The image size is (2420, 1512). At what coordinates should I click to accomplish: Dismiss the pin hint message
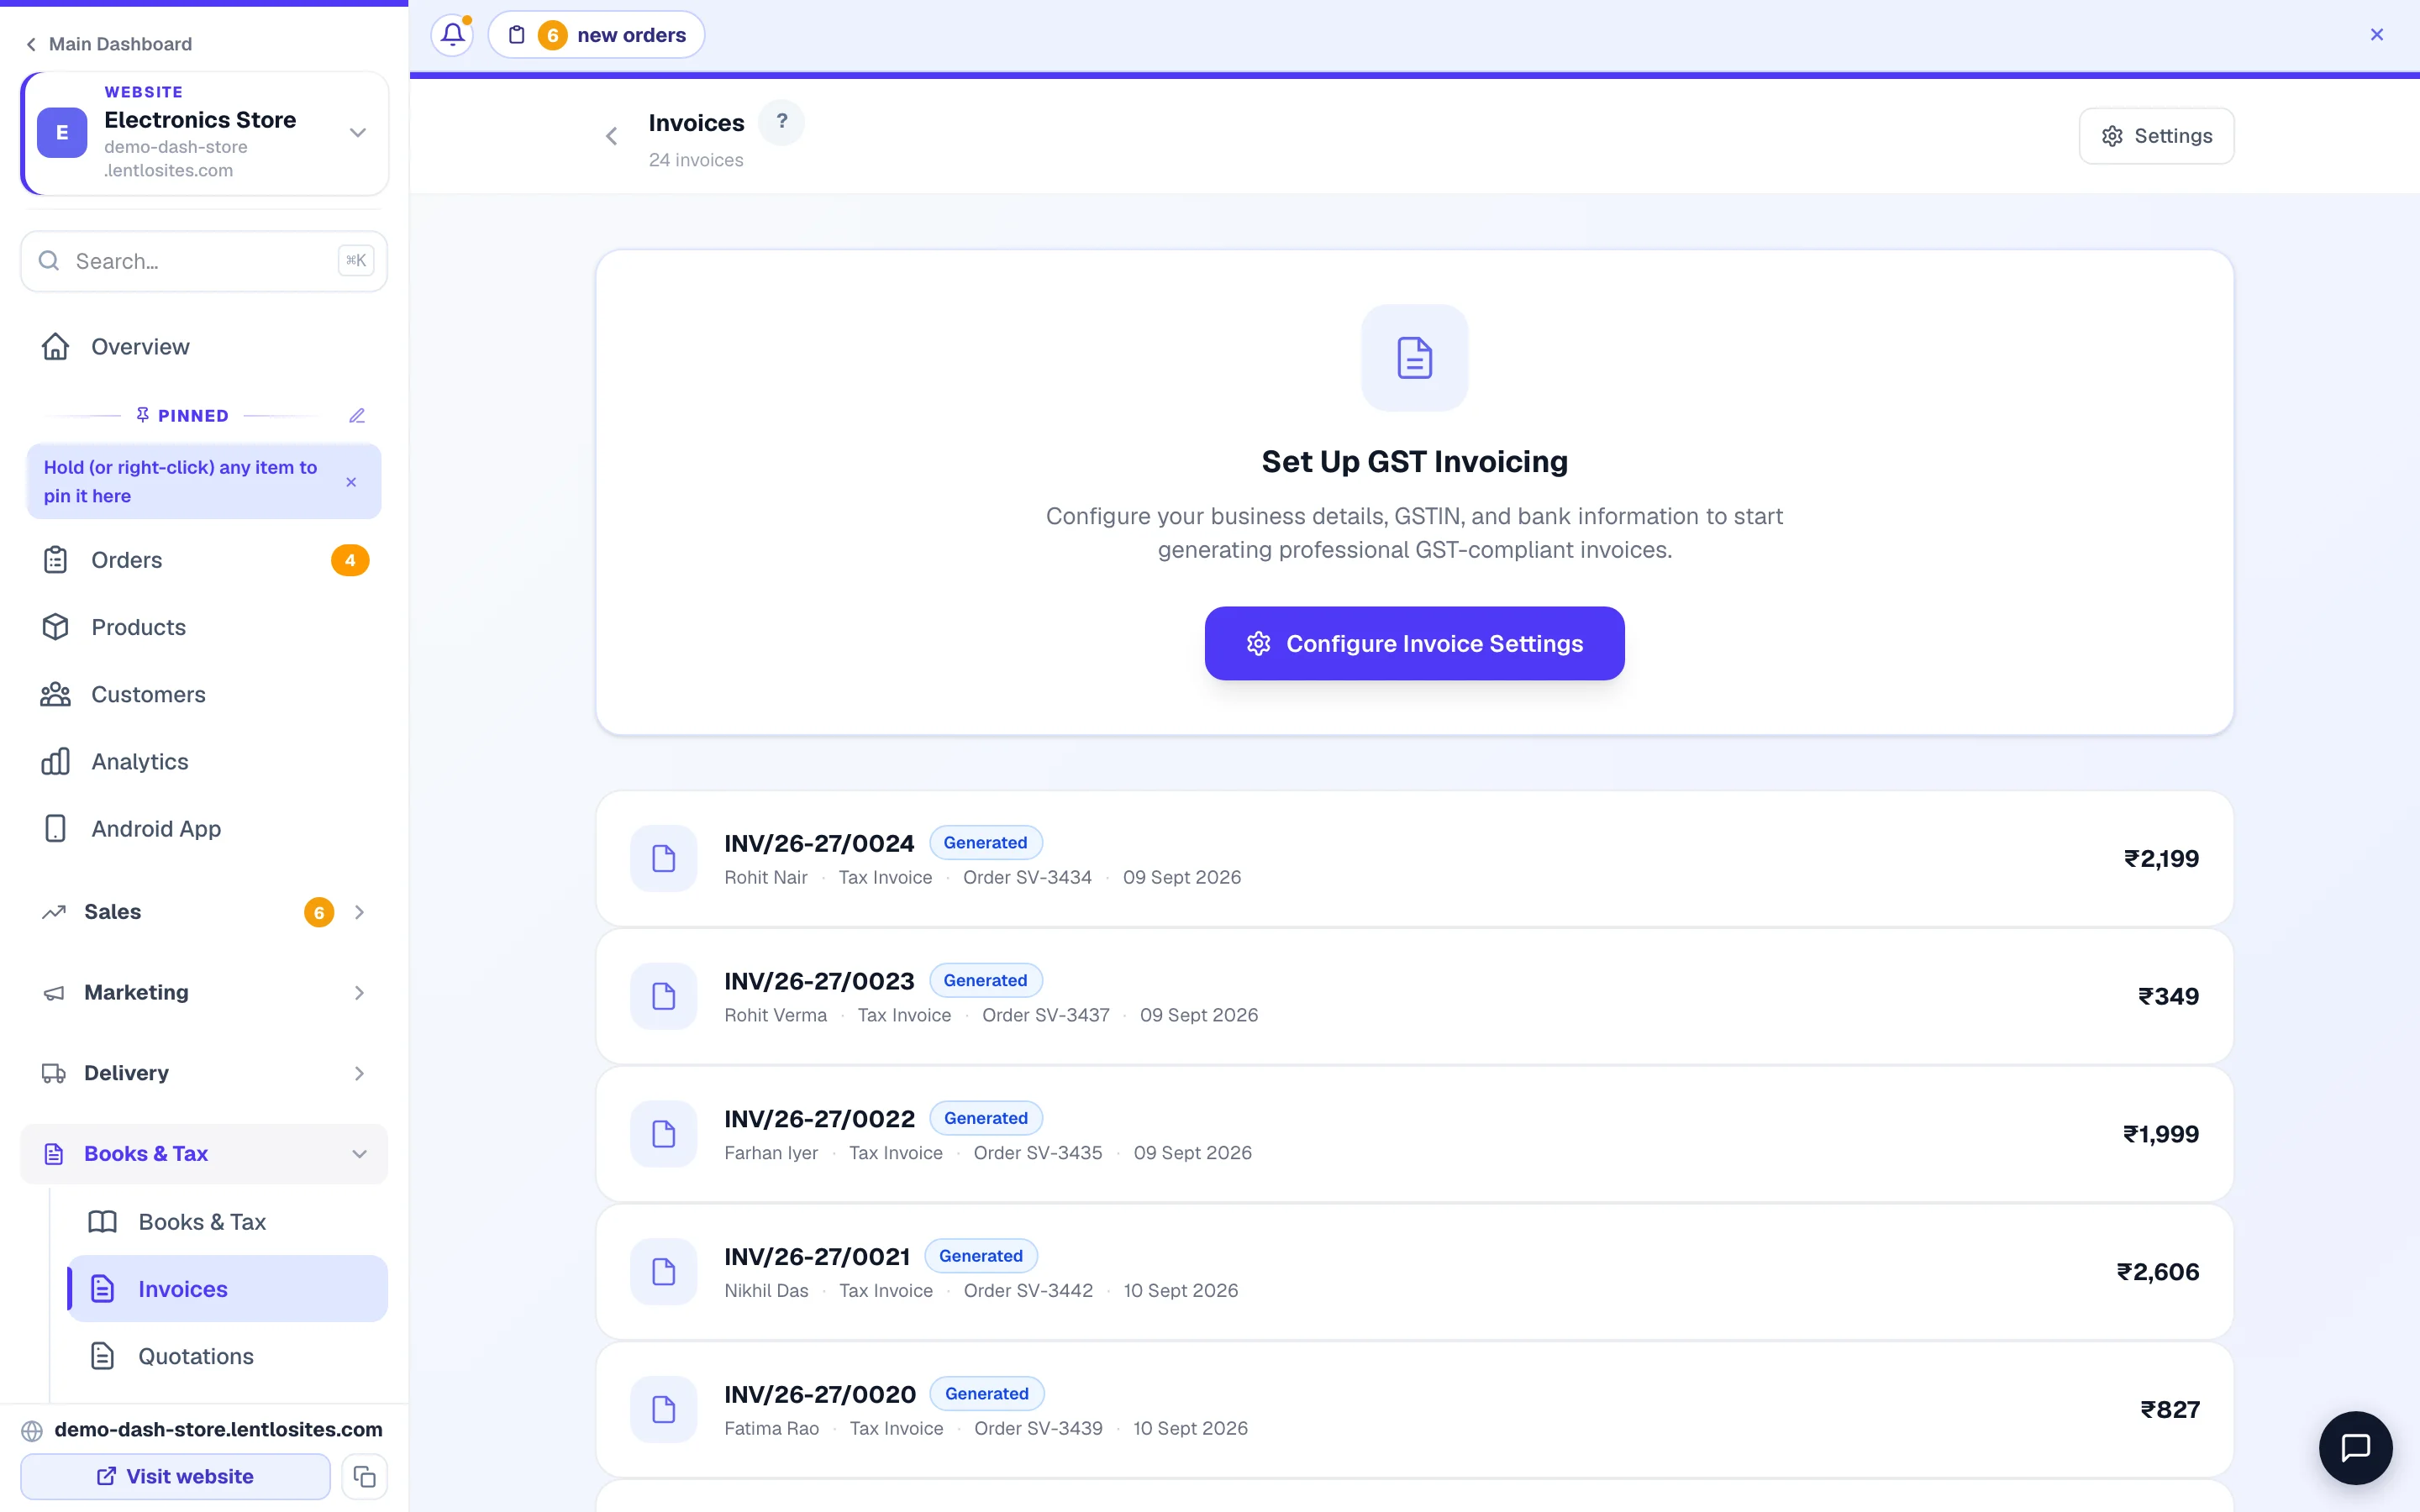[351, 482]
